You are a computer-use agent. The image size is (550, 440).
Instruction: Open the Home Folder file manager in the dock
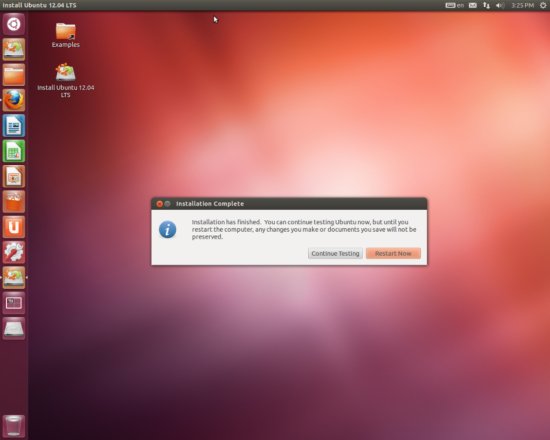(x=14, y=75)
